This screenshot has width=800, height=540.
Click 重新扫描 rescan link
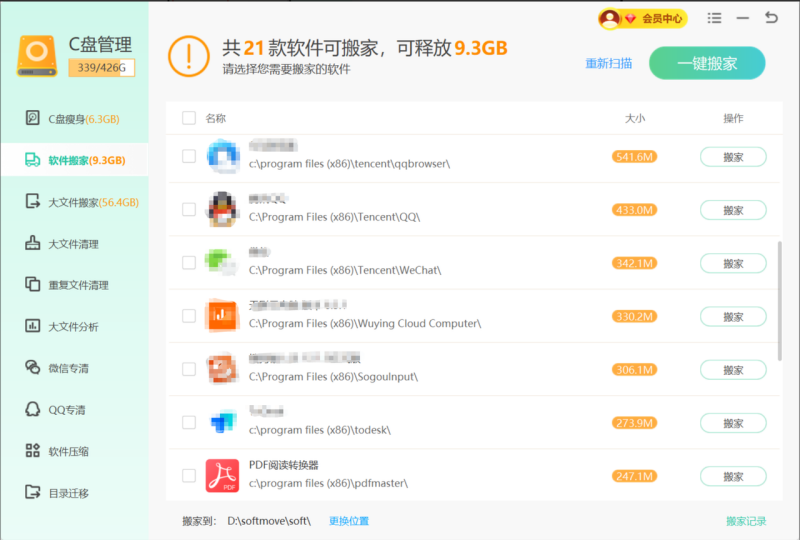pos(609,63)
